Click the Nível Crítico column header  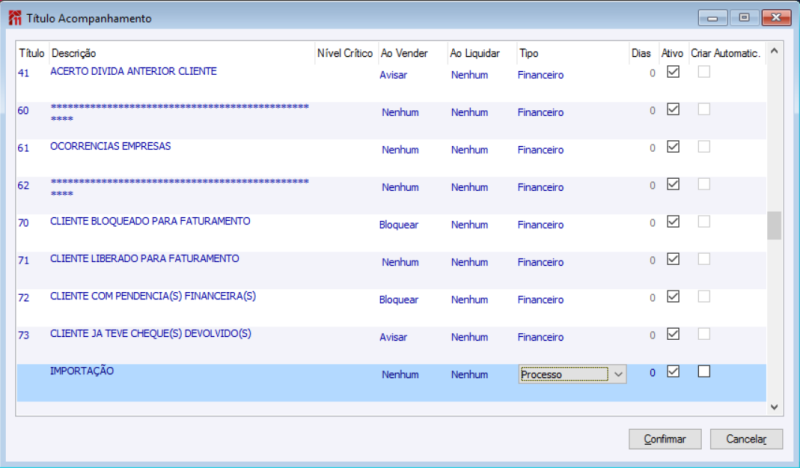345,53
